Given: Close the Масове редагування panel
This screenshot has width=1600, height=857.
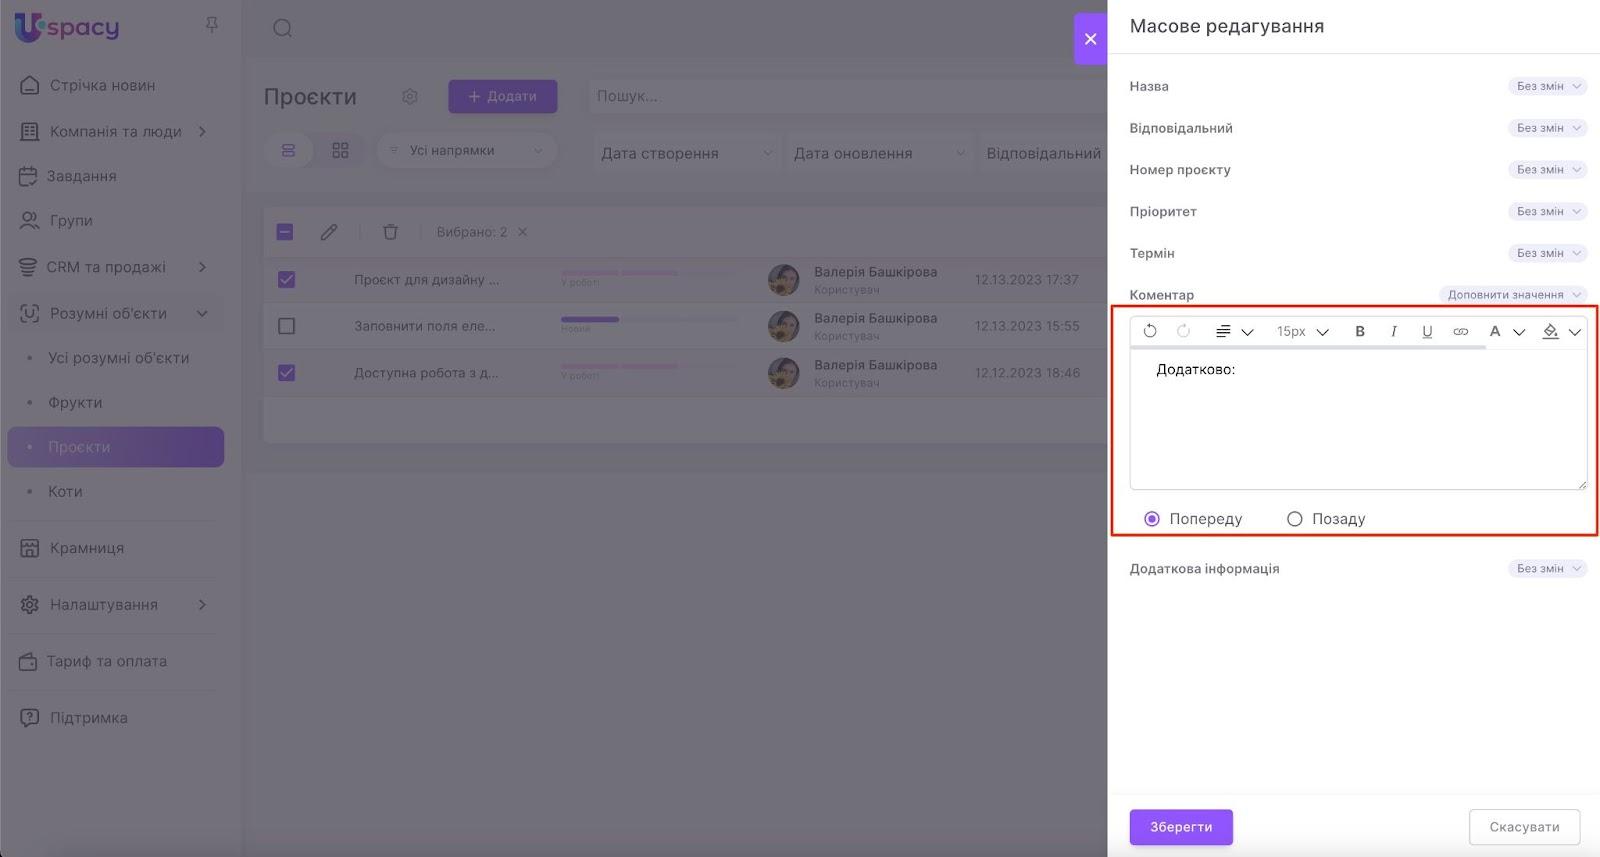Looking at the screenshot, I should click(1090, 39).
